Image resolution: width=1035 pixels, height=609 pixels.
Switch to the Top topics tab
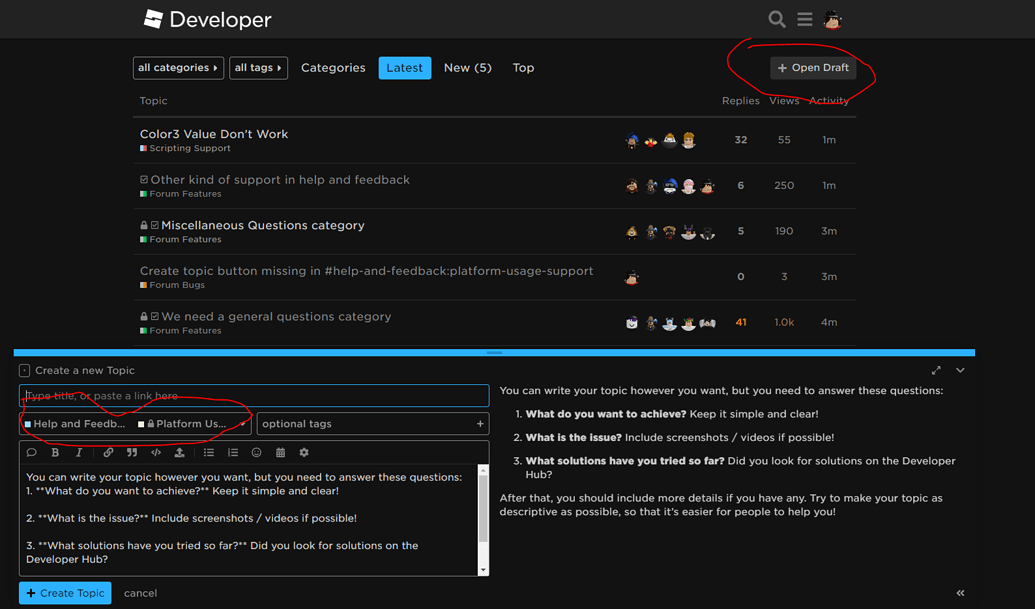(523, 67)
